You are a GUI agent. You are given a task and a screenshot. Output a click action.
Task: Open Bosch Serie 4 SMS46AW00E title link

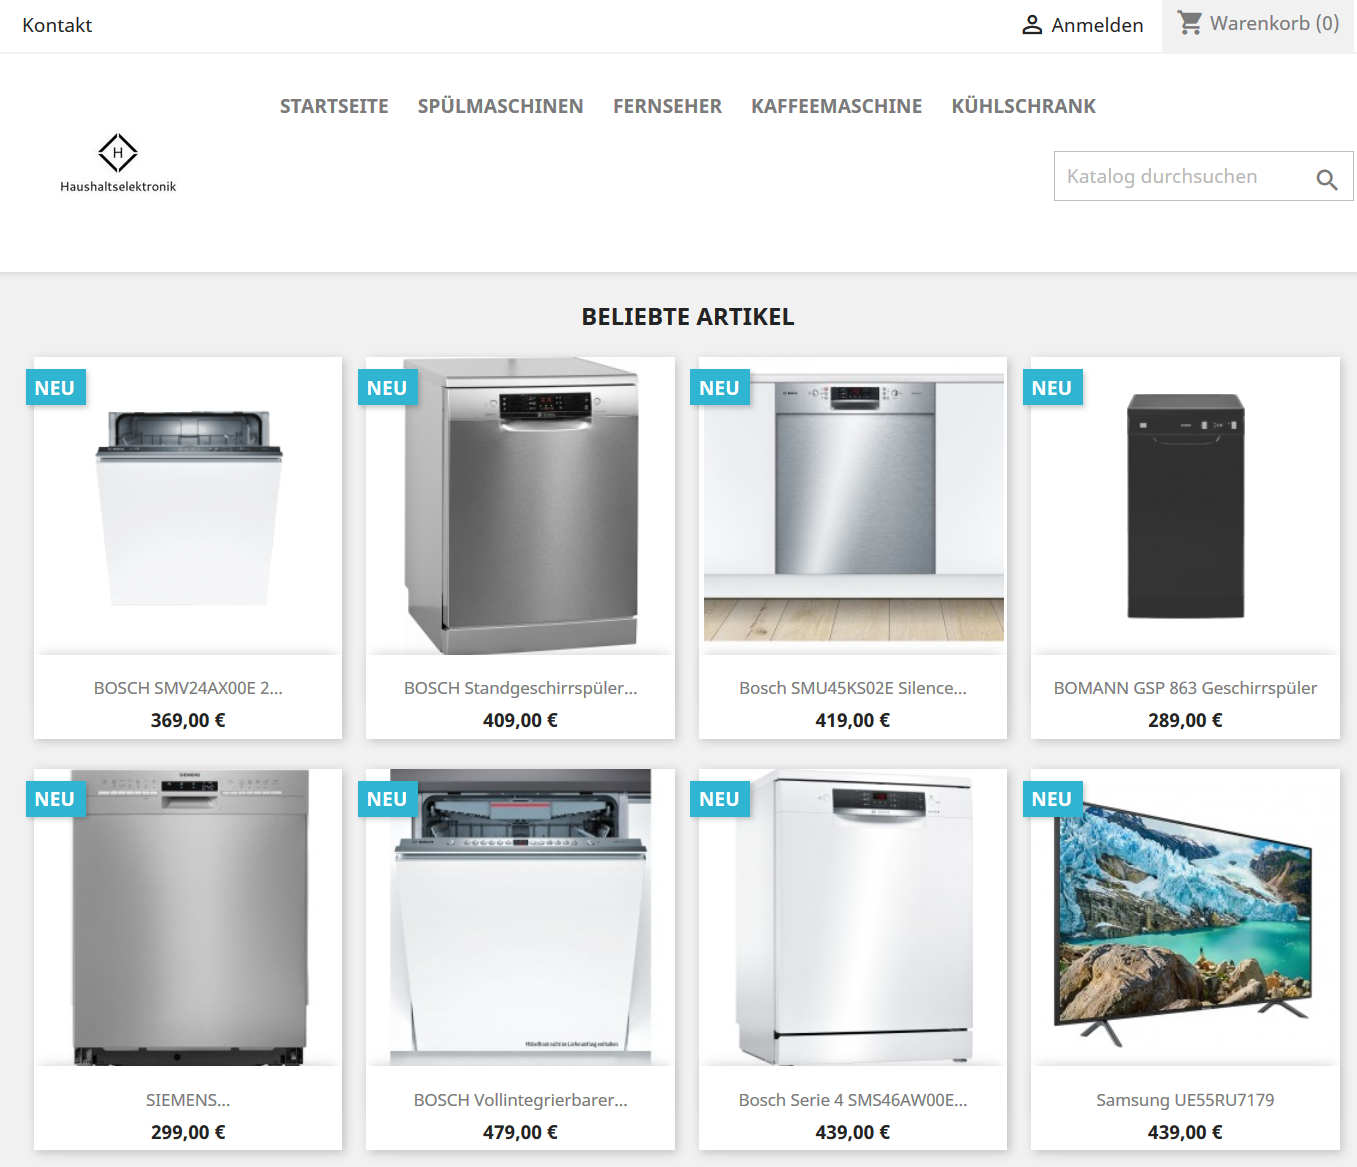(x=853, y=1100)
